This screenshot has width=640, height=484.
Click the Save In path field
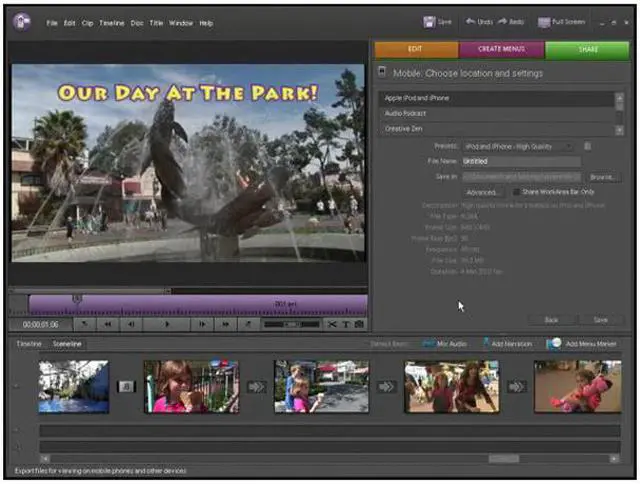pyautogui.click(x=521, y=177)
